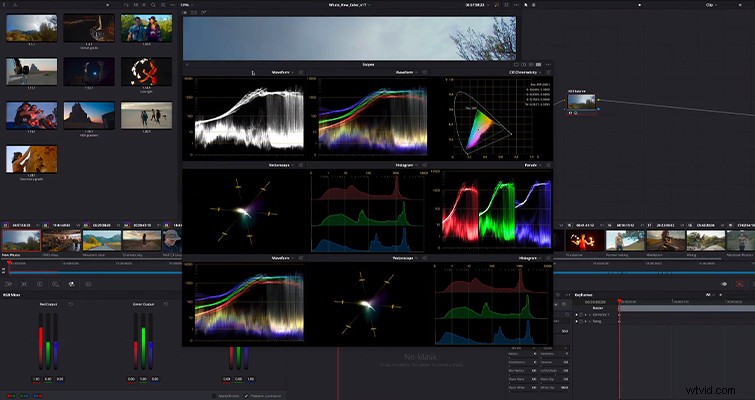
Task: Adjust the red slider in Red Output
Action: click(40, 342)
